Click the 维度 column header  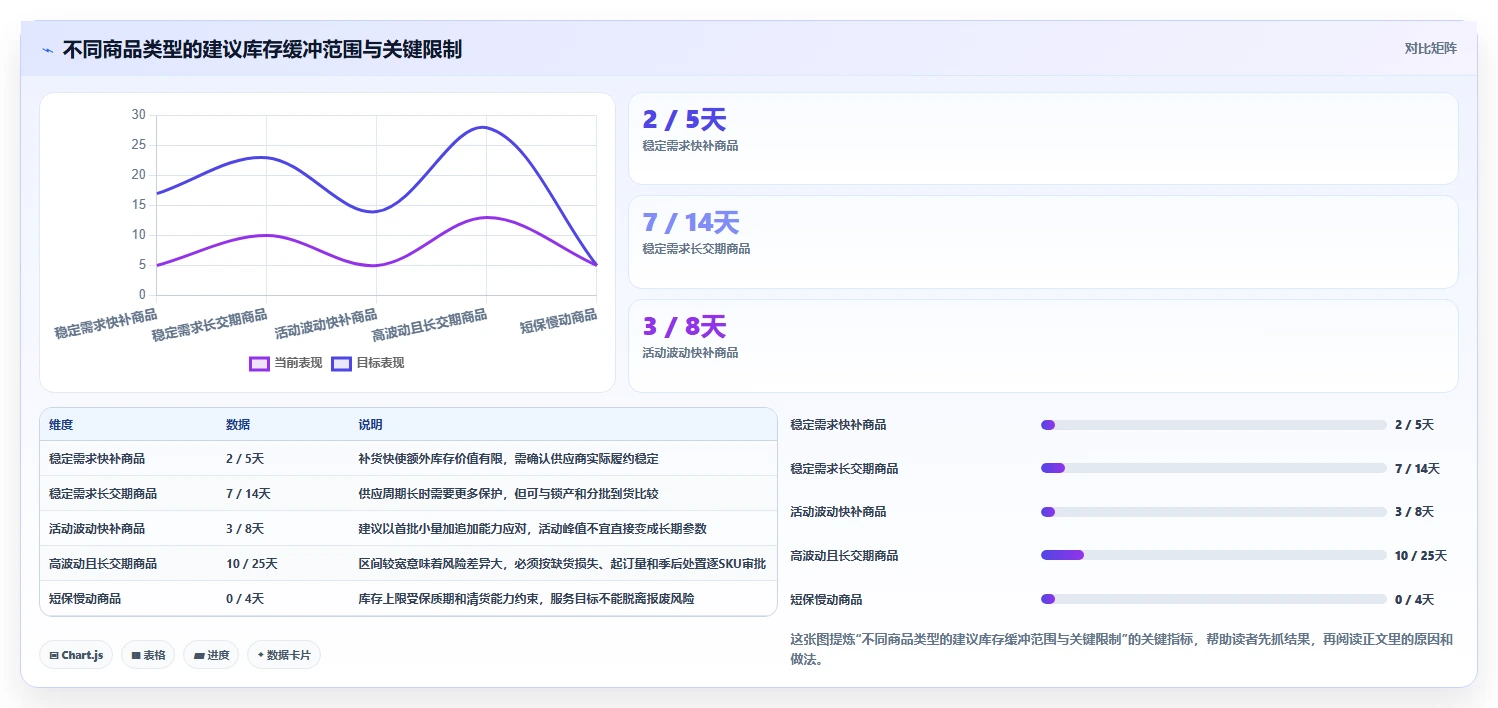[x=61, y=425]
